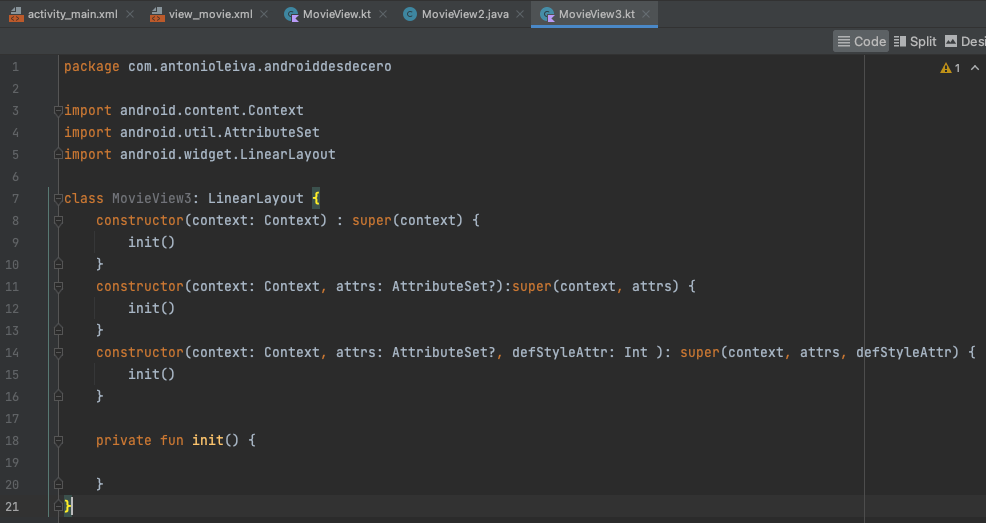
Task: Fold the first constructor at line 8
Action: 58,221
